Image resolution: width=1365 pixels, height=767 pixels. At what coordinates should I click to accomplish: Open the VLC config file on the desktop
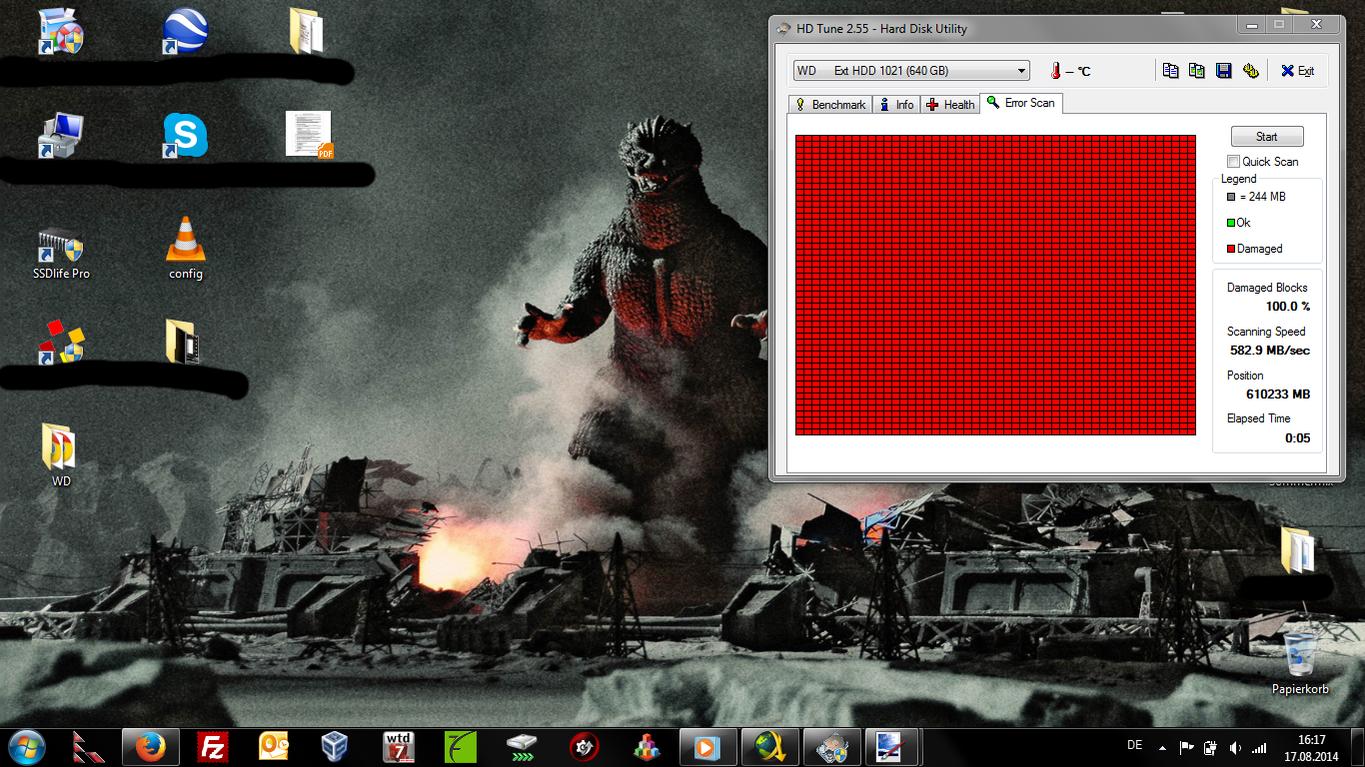click(x=185, y=247)
